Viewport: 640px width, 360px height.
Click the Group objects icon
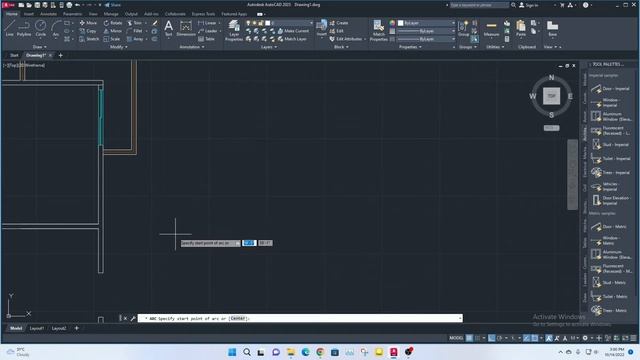[463, 28]
